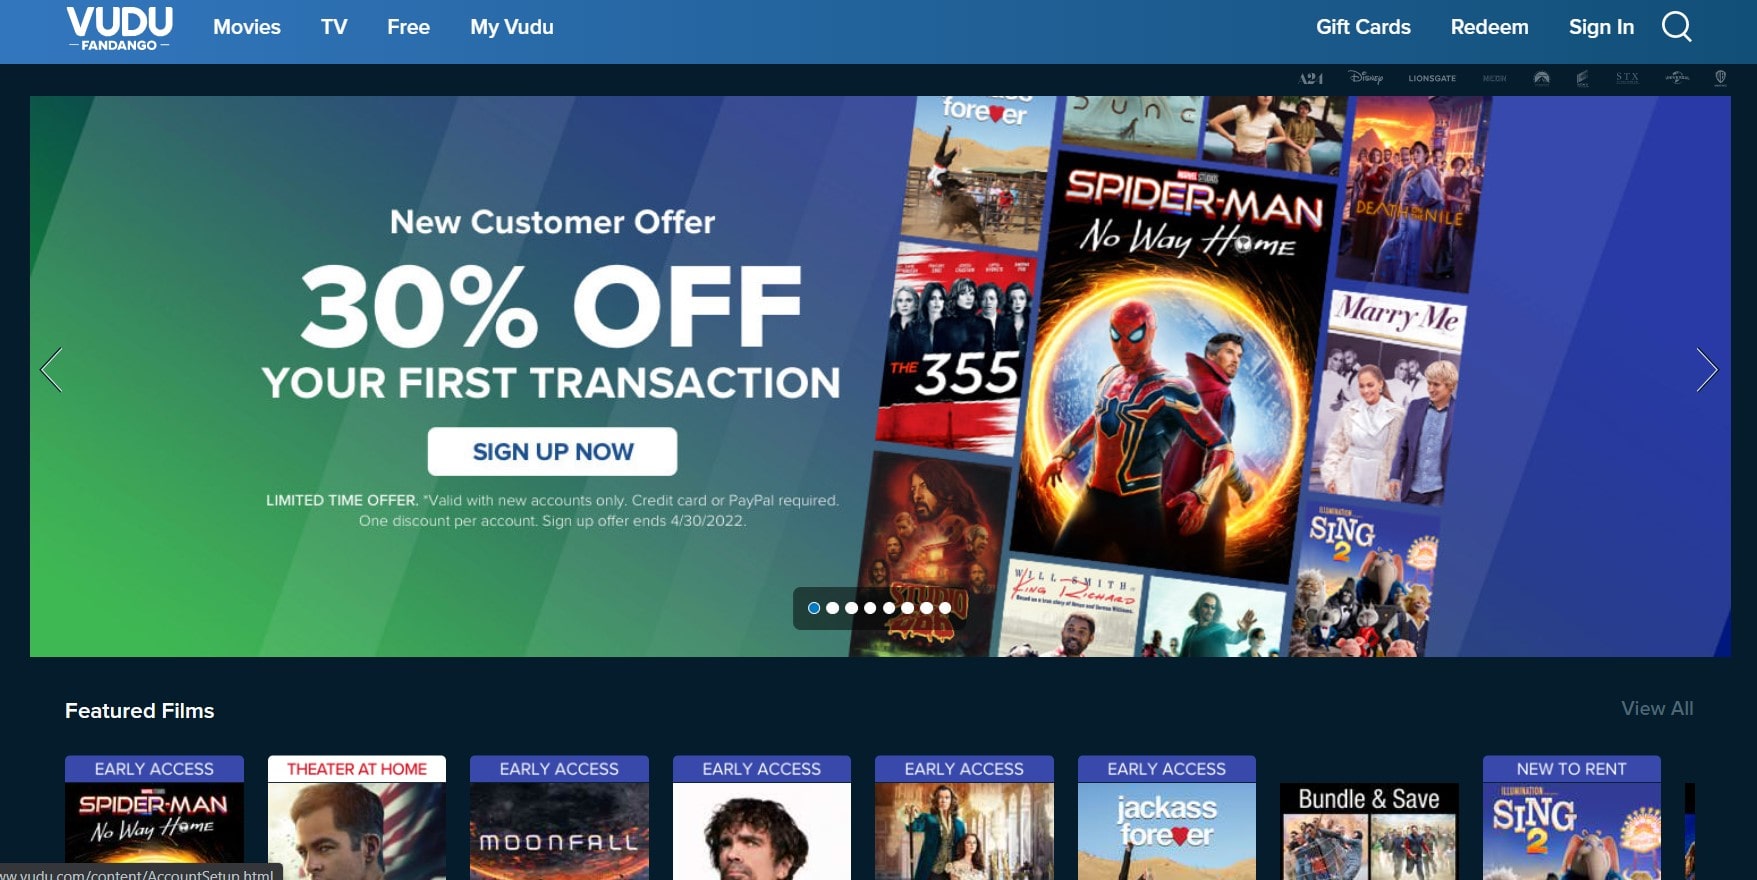
Task: Open the Moonfall early access thumbnail
Action: coord(559,818)
